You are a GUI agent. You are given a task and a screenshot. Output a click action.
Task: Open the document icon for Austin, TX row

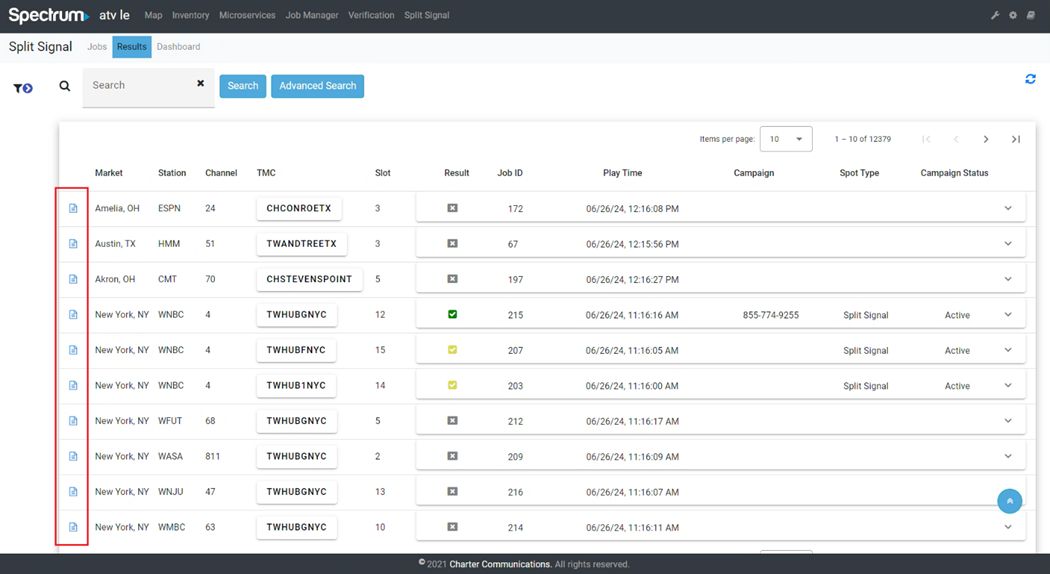(x=73, y=244)
